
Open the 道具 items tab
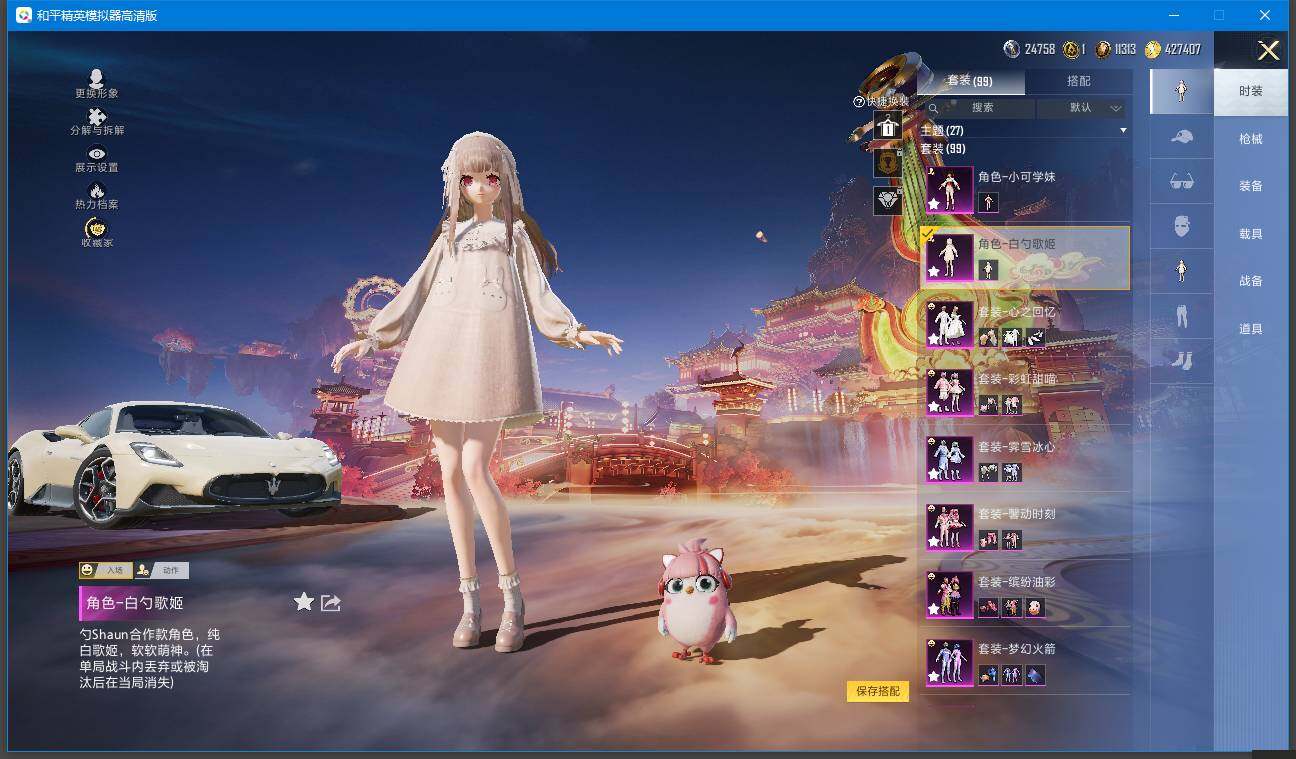click(1251, 329)
